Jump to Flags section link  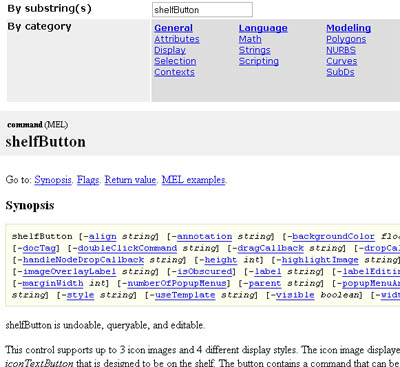click(88, 180)
